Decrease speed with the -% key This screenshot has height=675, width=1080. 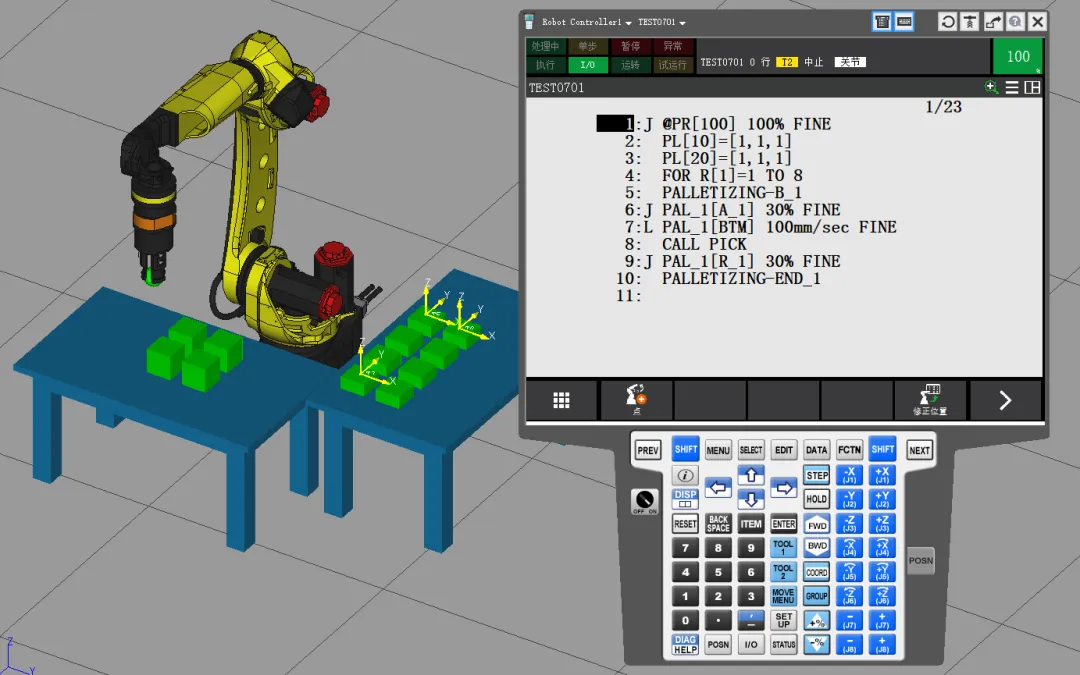click(x=817, y=645)
